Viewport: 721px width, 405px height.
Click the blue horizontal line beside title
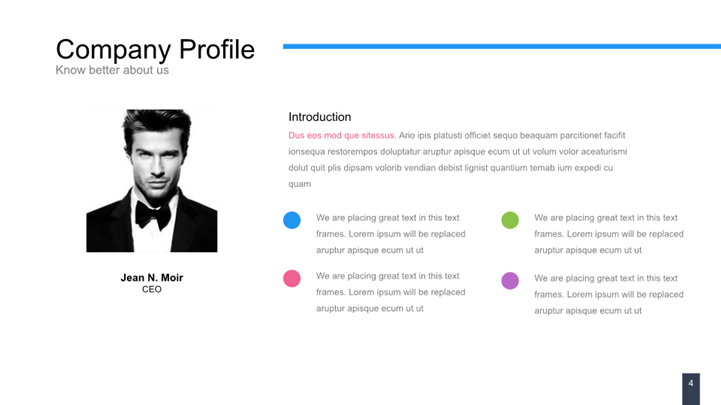coord(501,46)
